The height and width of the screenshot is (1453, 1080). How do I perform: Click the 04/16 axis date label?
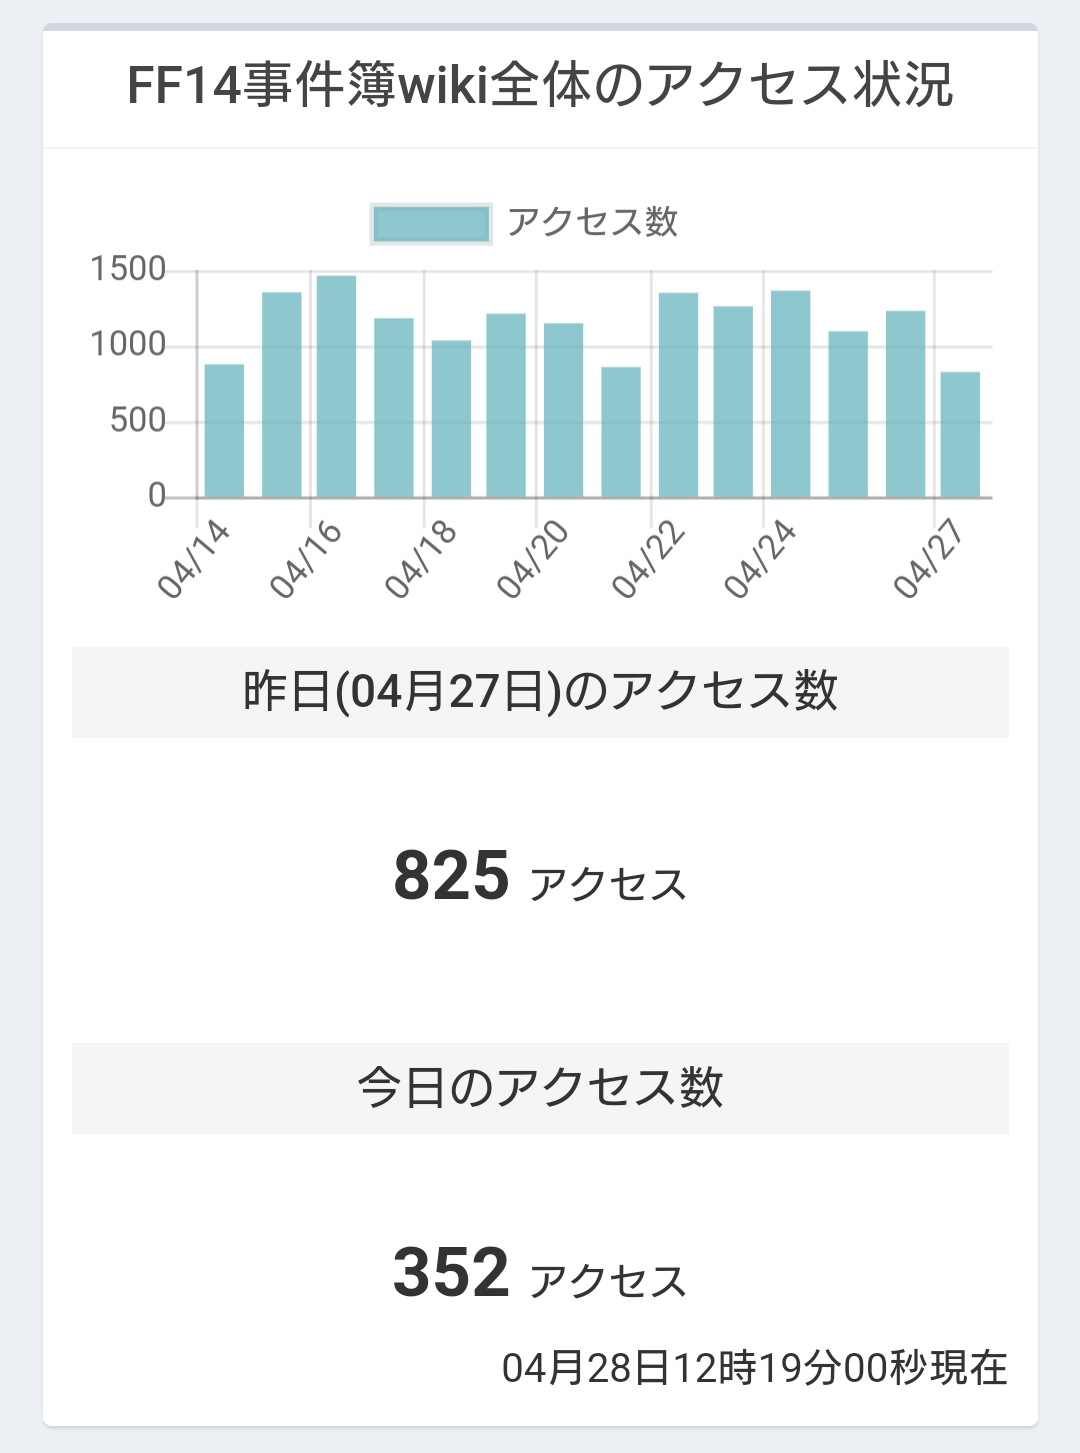click(306, 559)
